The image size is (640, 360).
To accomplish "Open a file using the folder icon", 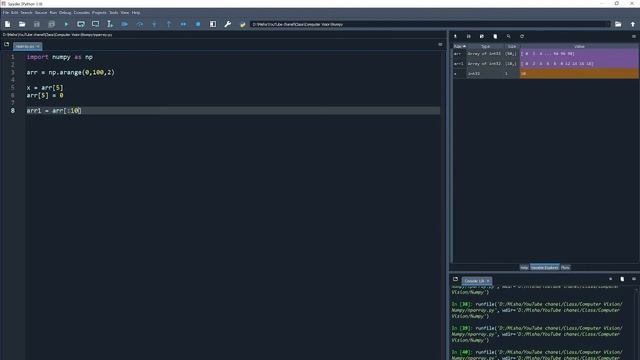I will point(22,24).
